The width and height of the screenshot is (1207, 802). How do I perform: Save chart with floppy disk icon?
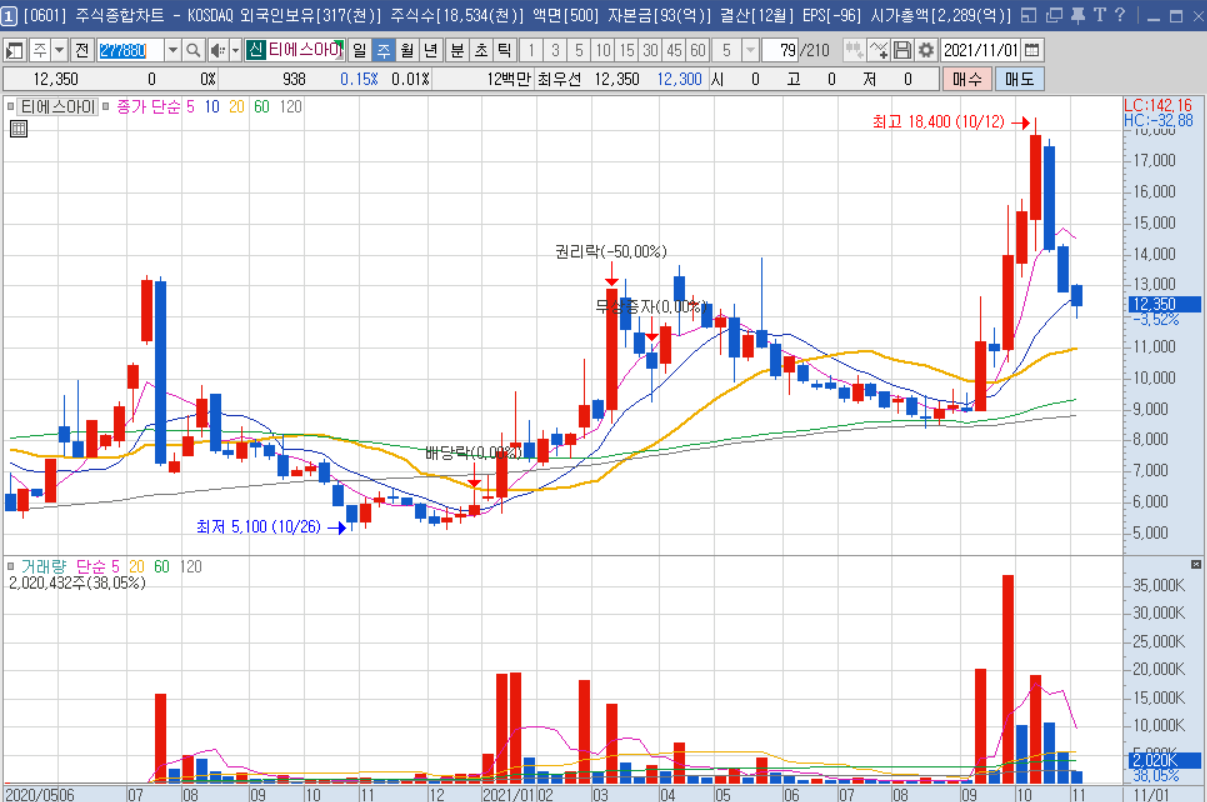click(902, 50)
